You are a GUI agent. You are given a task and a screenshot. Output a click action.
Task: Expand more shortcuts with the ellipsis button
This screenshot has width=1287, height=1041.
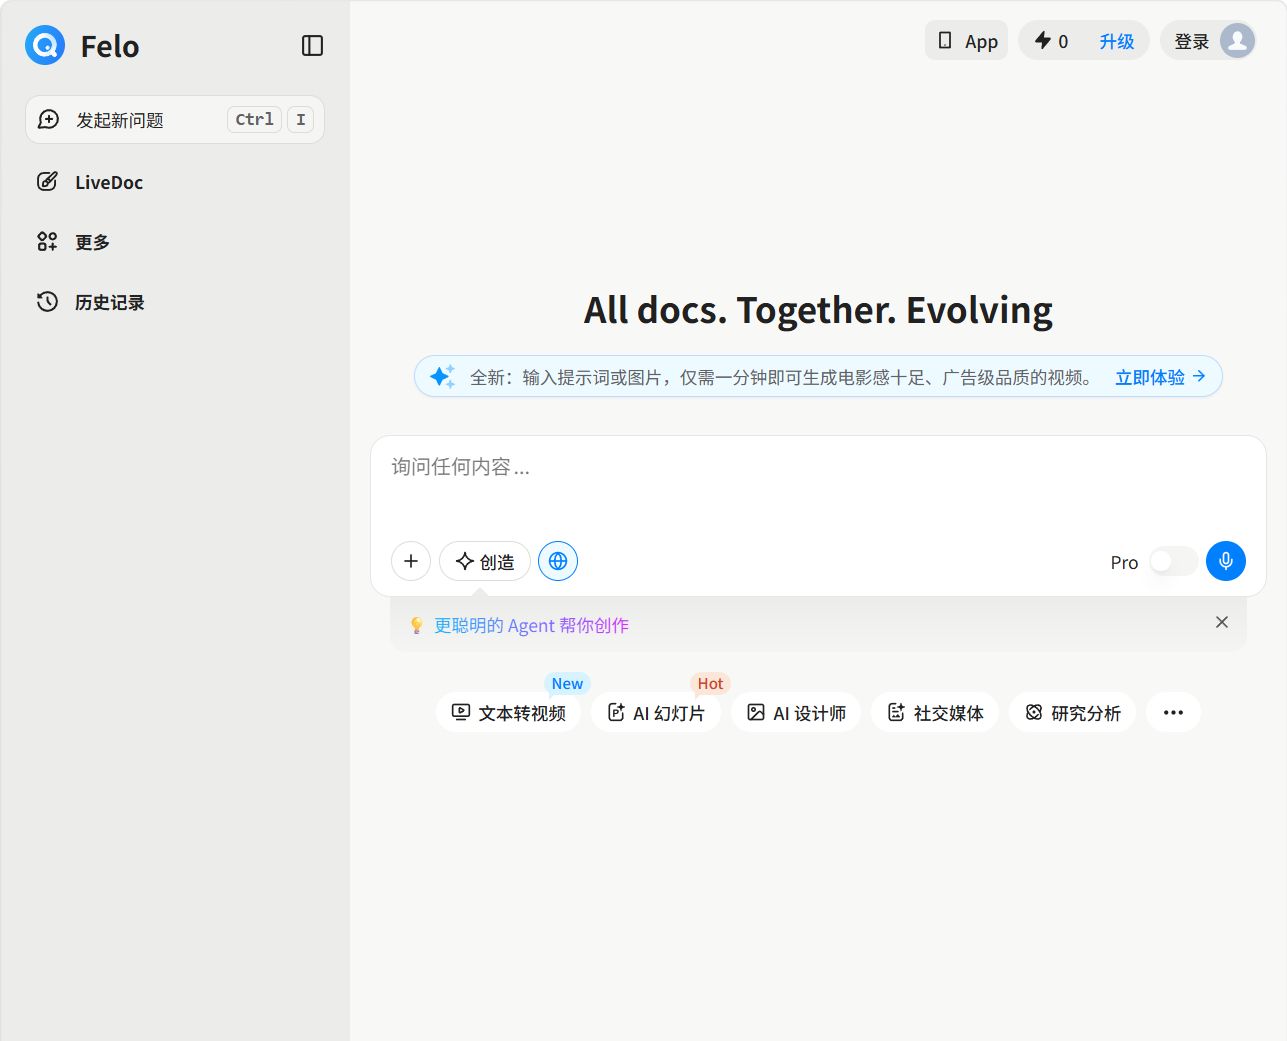(1173, 712)
